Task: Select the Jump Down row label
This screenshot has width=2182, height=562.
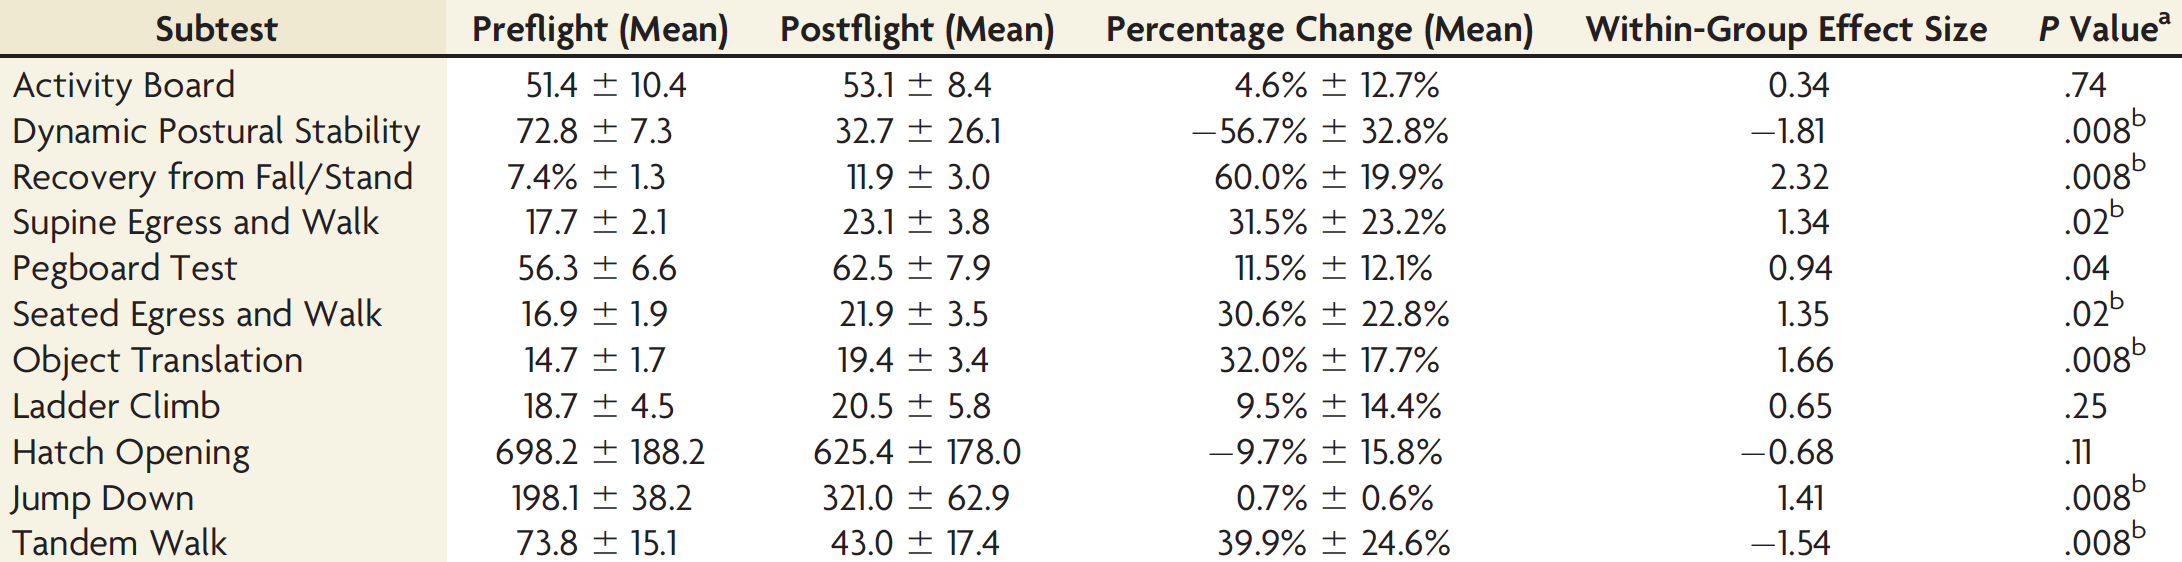Action: (103, 498)
